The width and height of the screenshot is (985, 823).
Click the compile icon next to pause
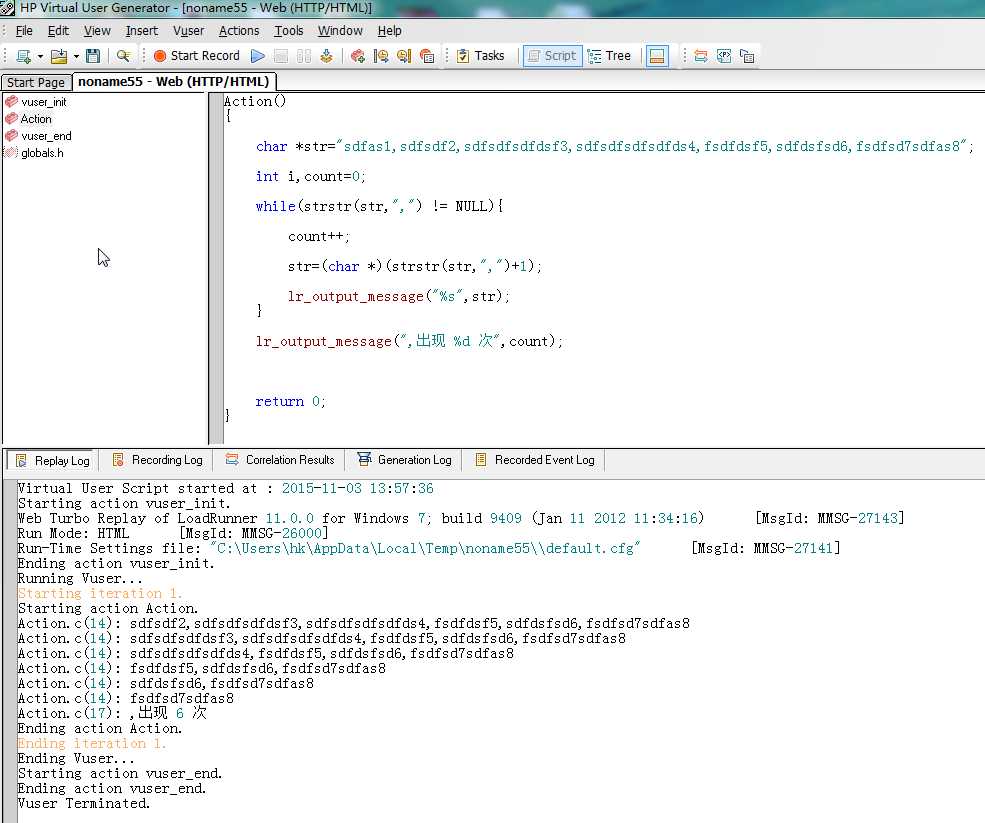326,56
